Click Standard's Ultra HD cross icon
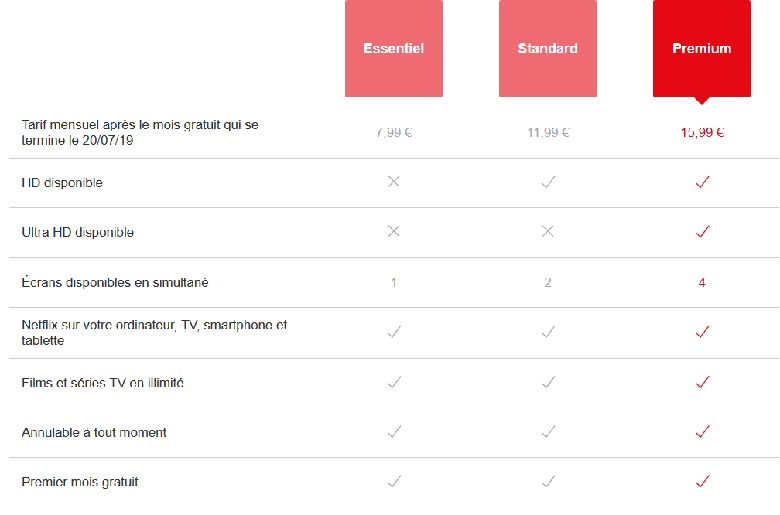Image resolution: width=780 pixels, height=515 pixels. pos(548,232)
